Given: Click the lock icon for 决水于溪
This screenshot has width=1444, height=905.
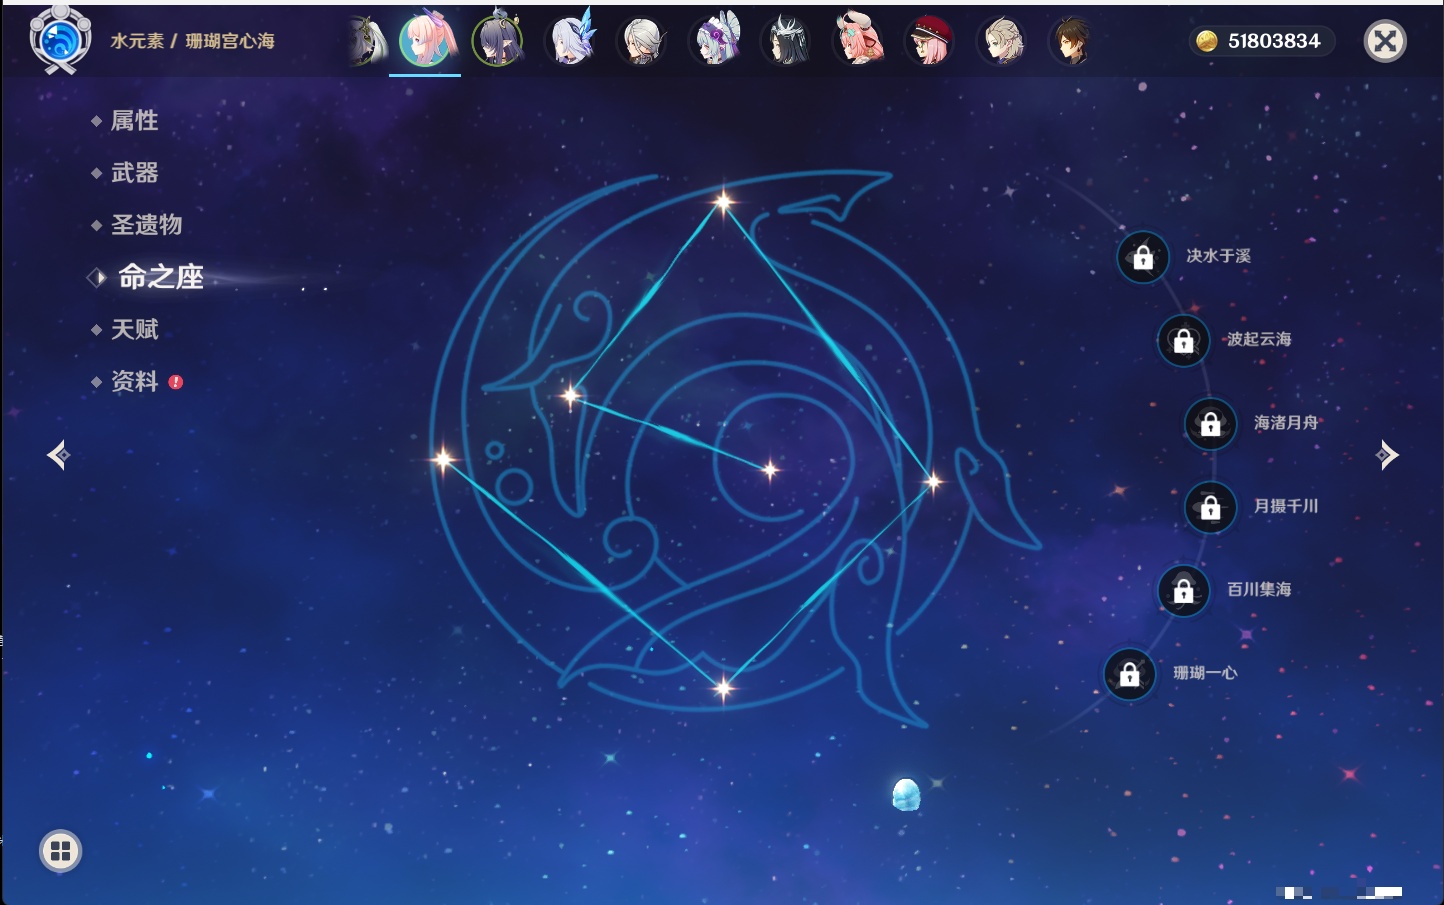Looking at the screenshot, I should (x=1143, y=257).
